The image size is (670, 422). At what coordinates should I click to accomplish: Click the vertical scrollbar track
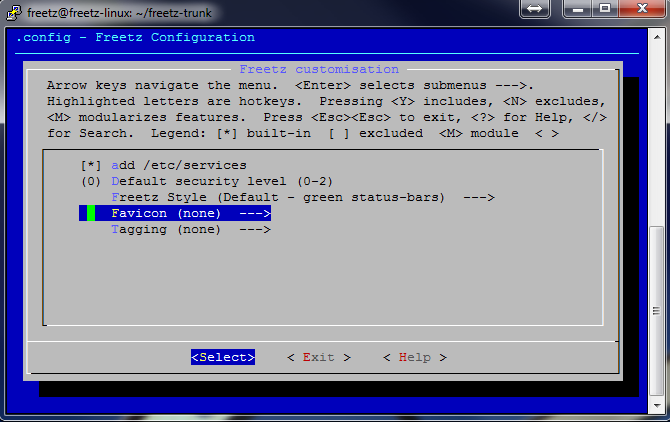pos(656,150)
